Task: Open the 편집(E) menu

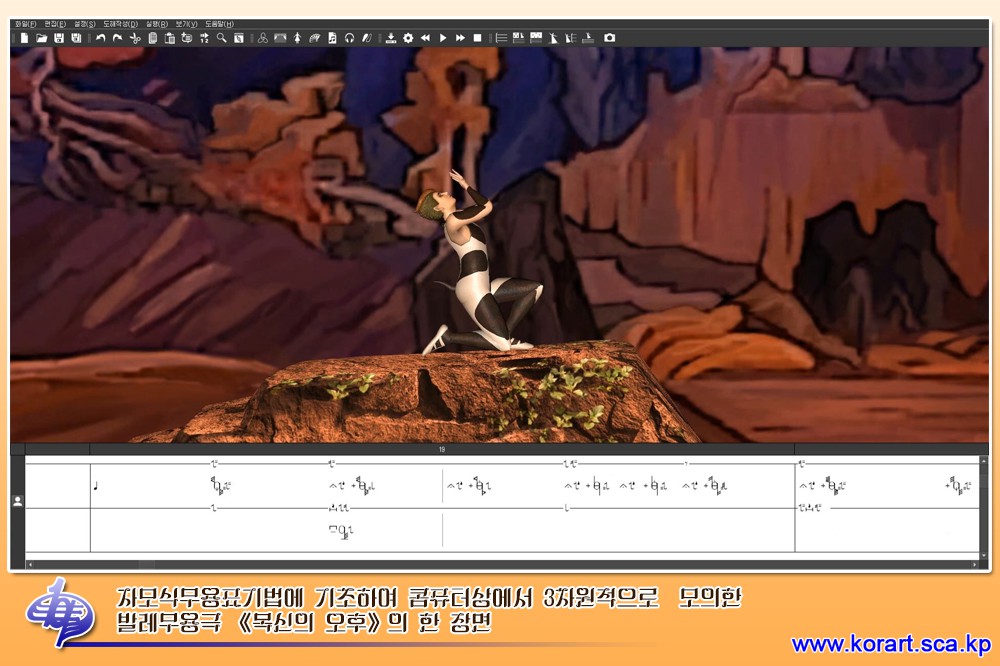Action: click(x=55, y=24)
